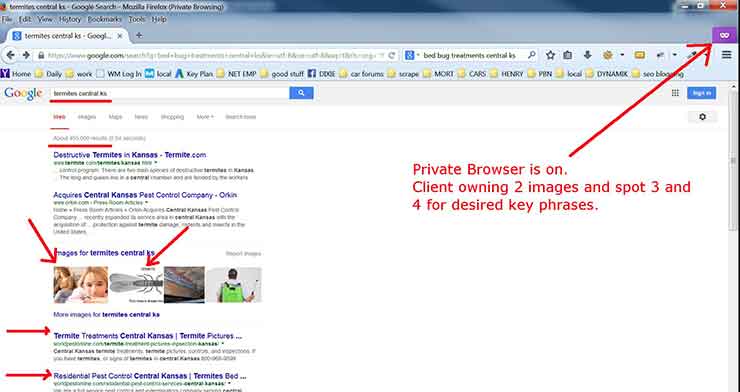Screen dimensions: 740x392
Task: Open the History menu
Action: click(70, 19)
